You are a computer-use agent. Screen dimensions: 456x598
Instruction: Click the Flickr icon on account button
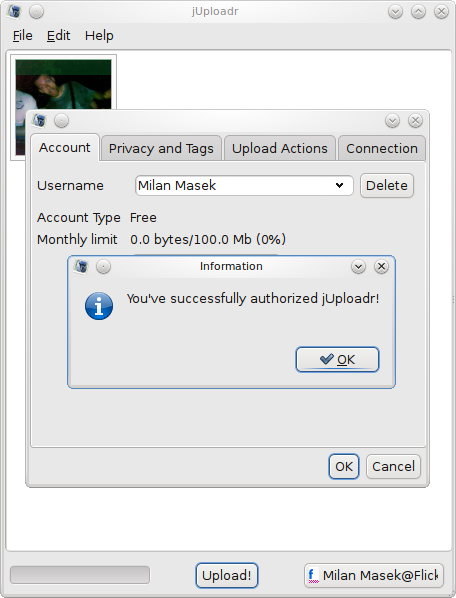(313, 575)
